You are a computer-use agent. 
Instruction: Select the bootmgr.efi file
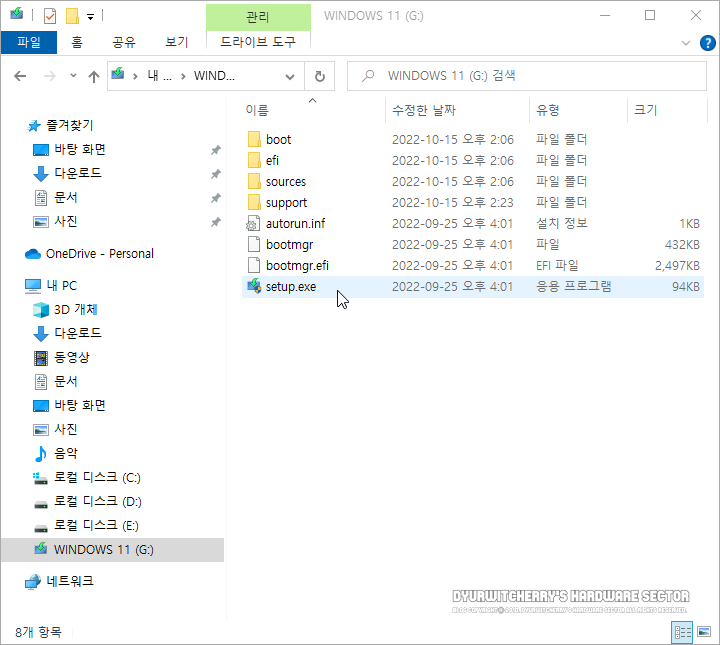[297, 266]
